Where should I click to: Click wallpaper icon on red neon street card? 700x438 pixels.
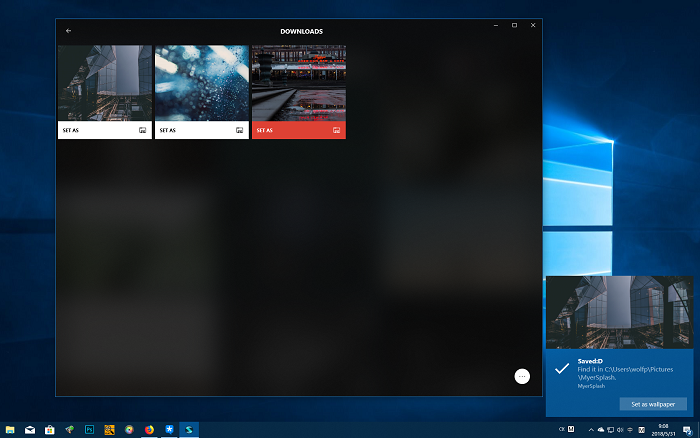[x=336, y=130]
